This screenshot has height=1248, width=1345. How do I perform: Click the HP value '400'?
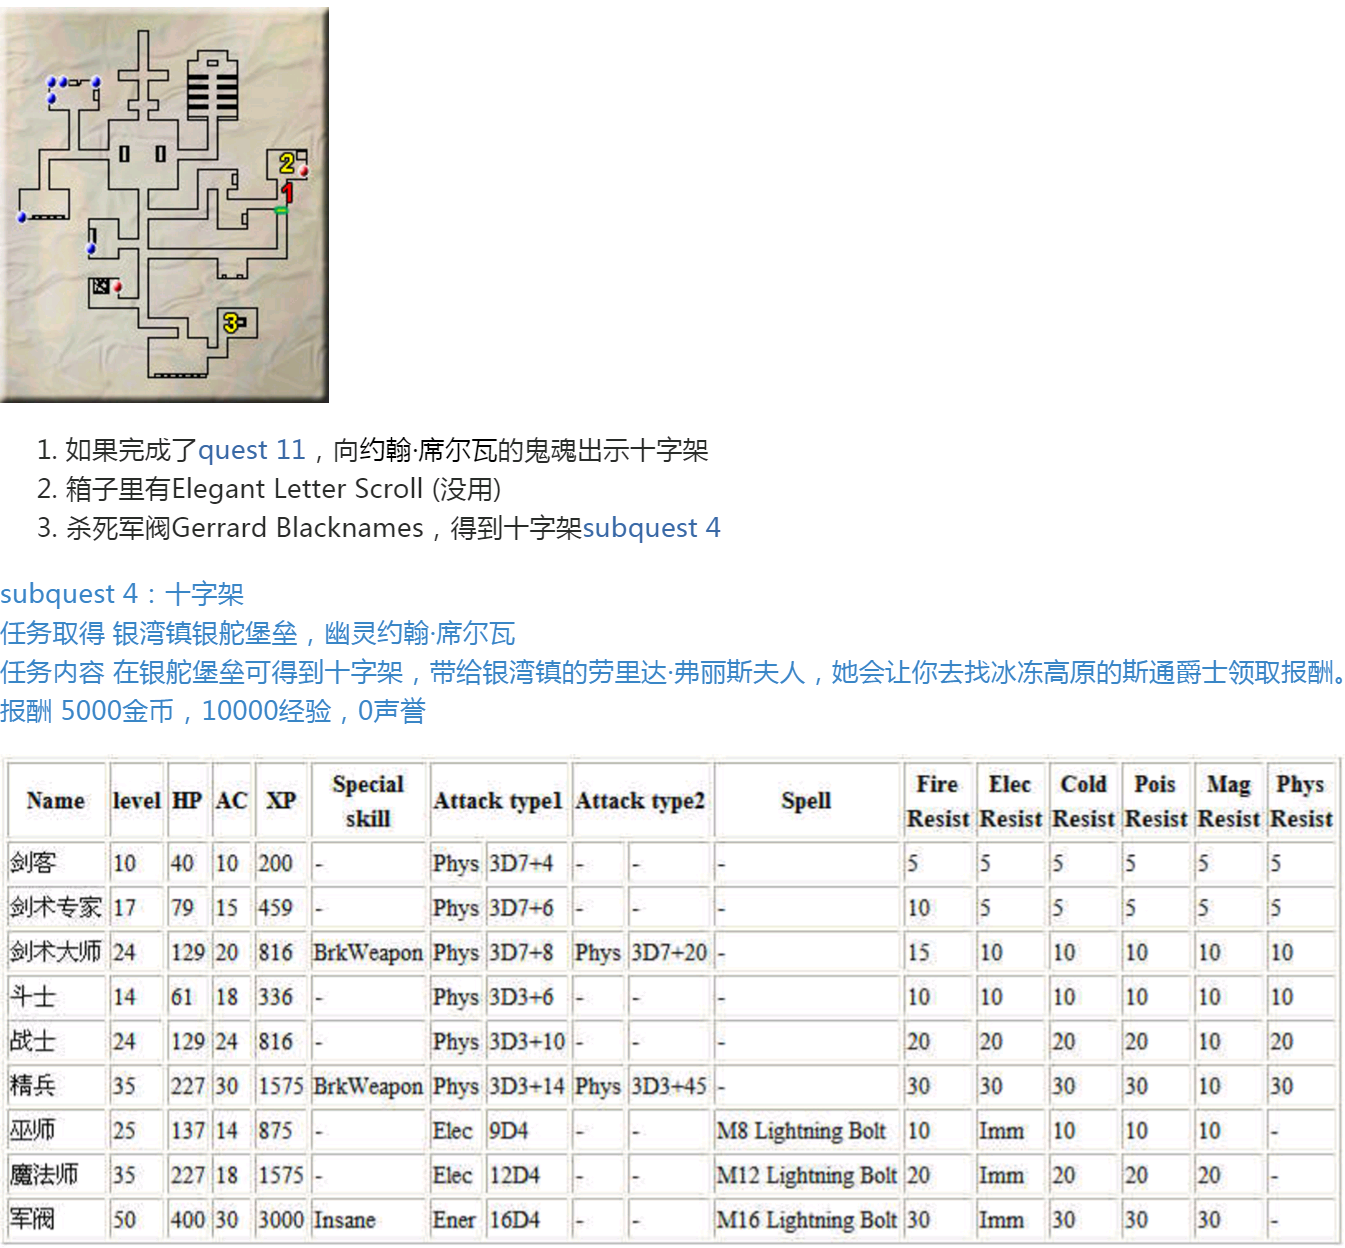187,1219
